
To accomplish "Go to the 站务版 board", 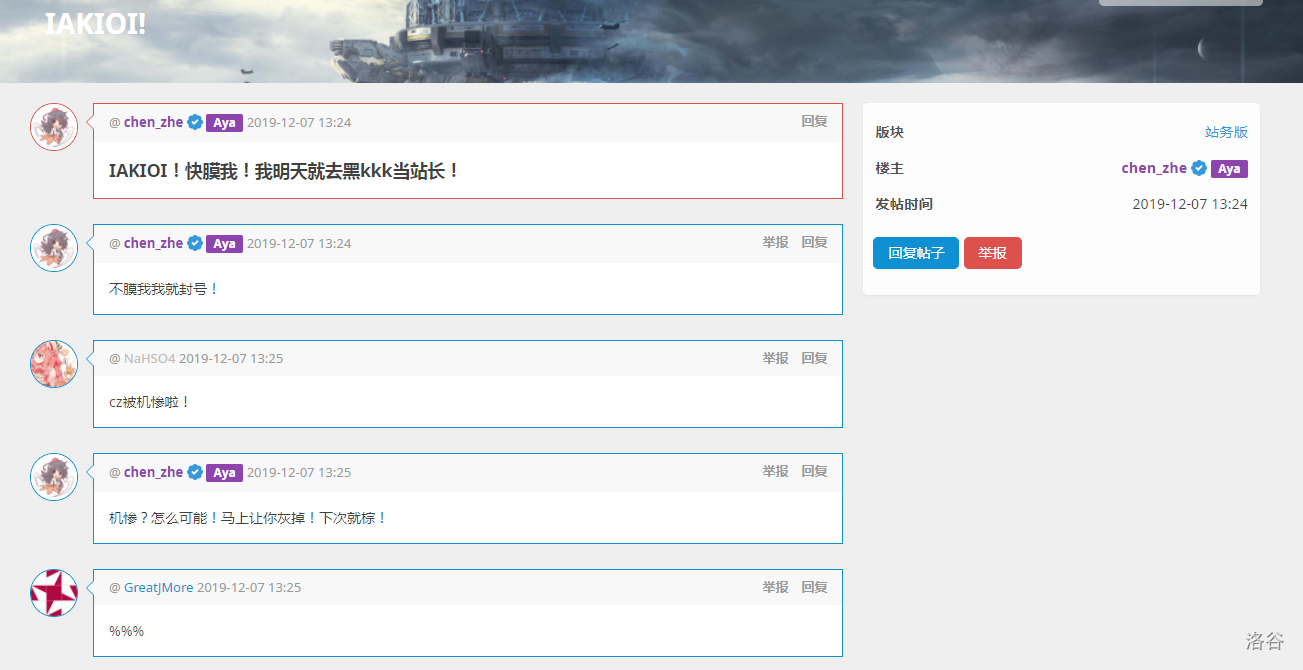I will [x=1226, y=132].
